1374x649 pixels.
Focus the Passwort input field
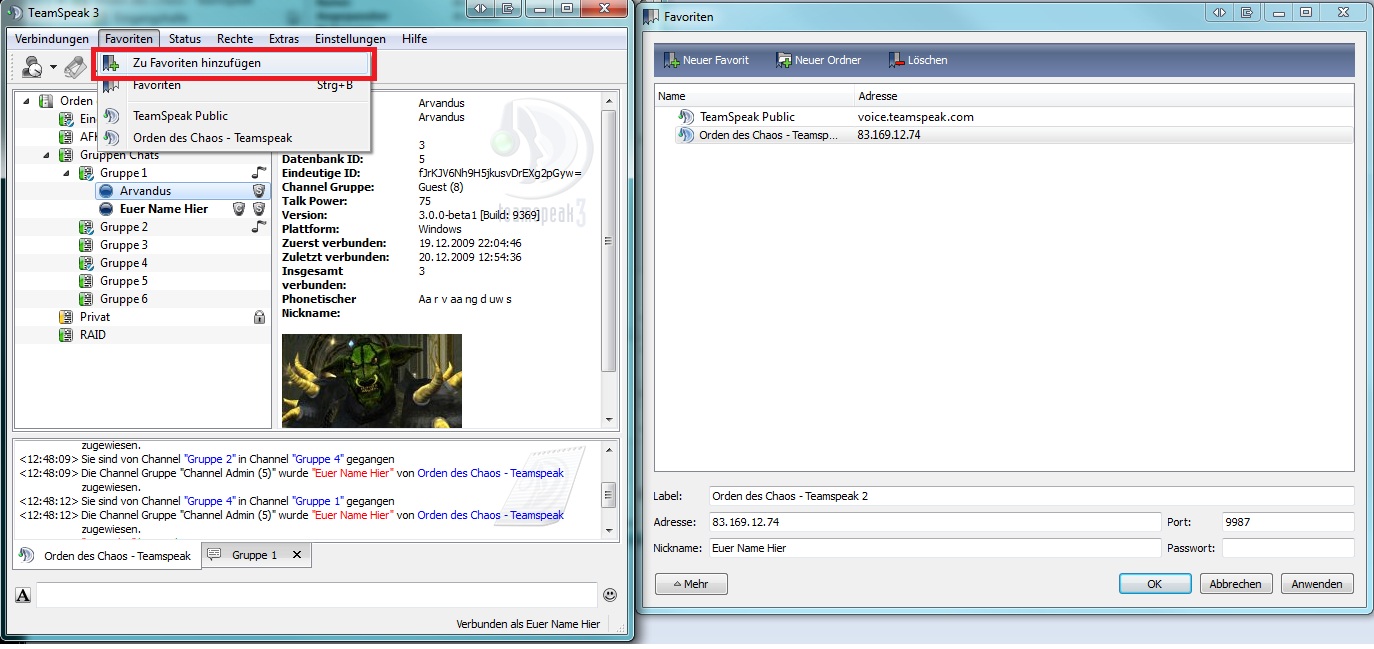(1287, 548)
